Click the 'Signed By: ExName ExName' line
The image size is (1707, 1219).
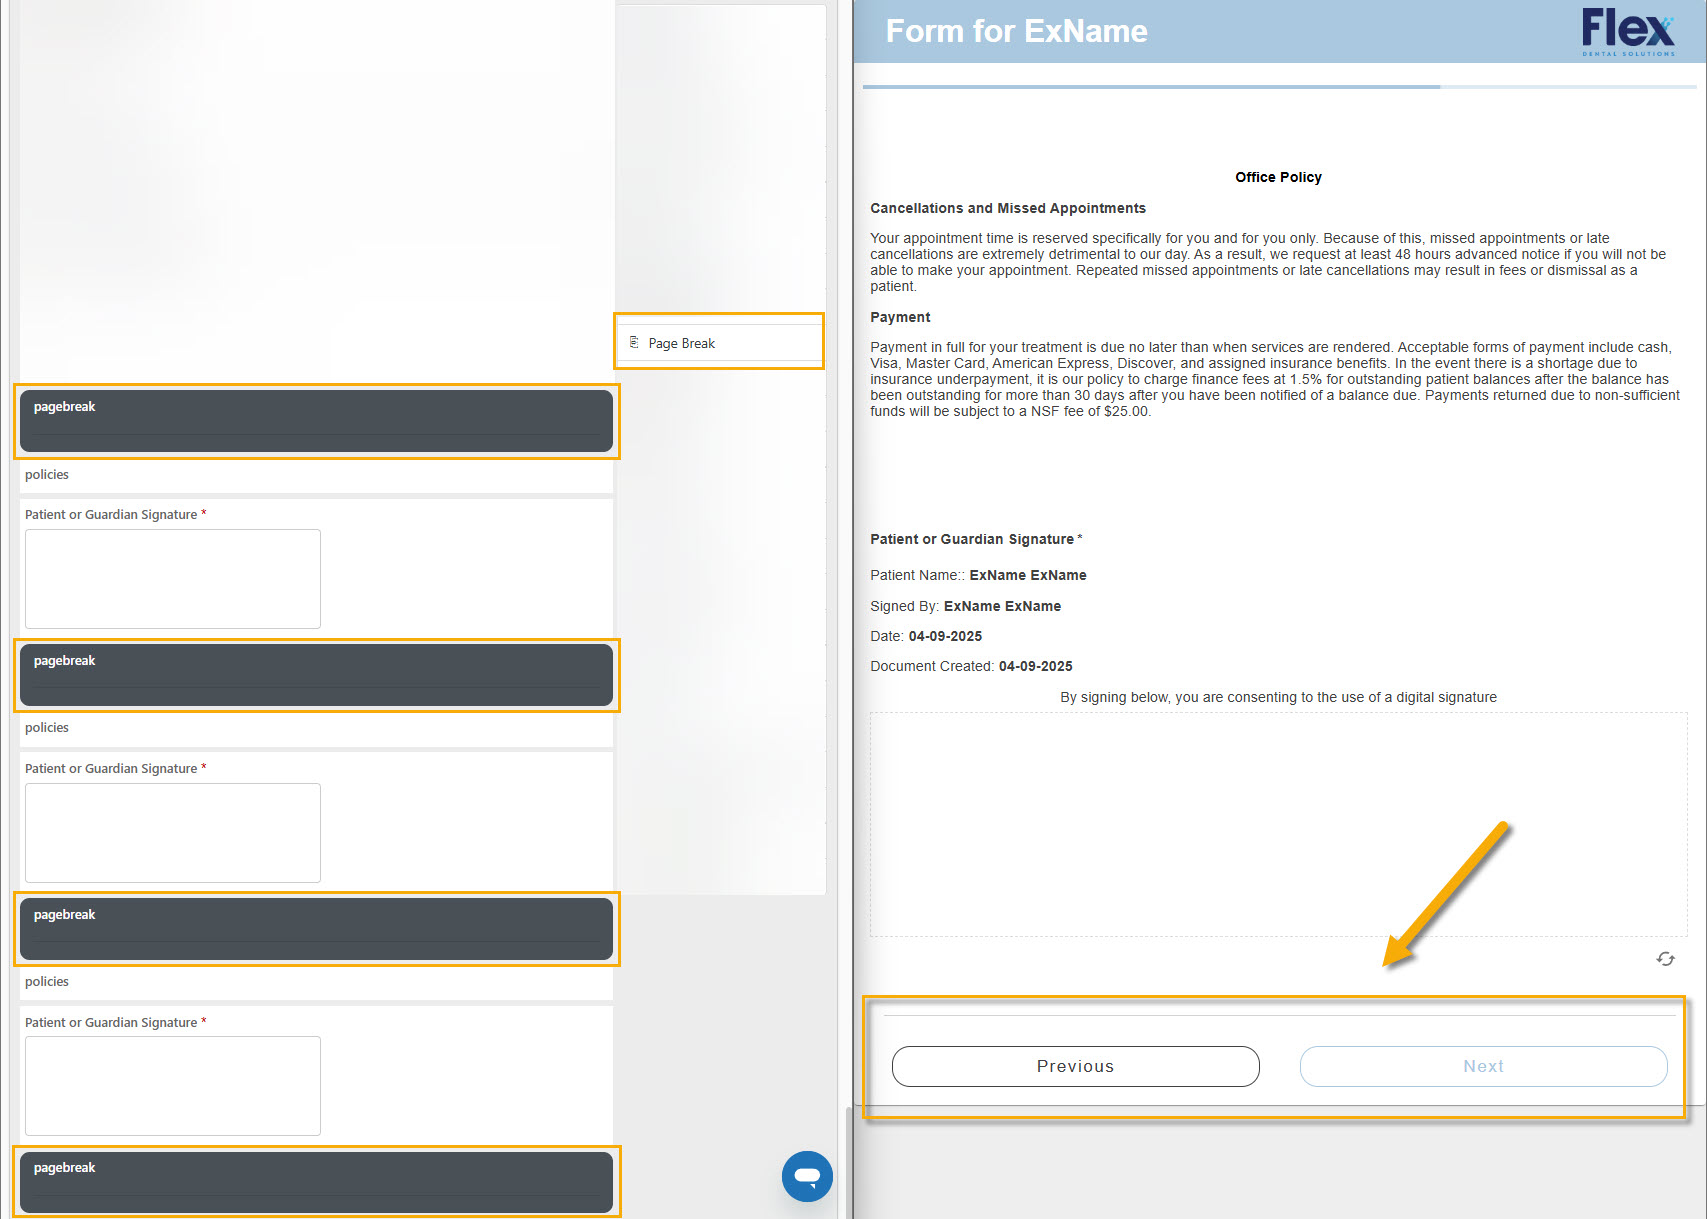point(965,606)
